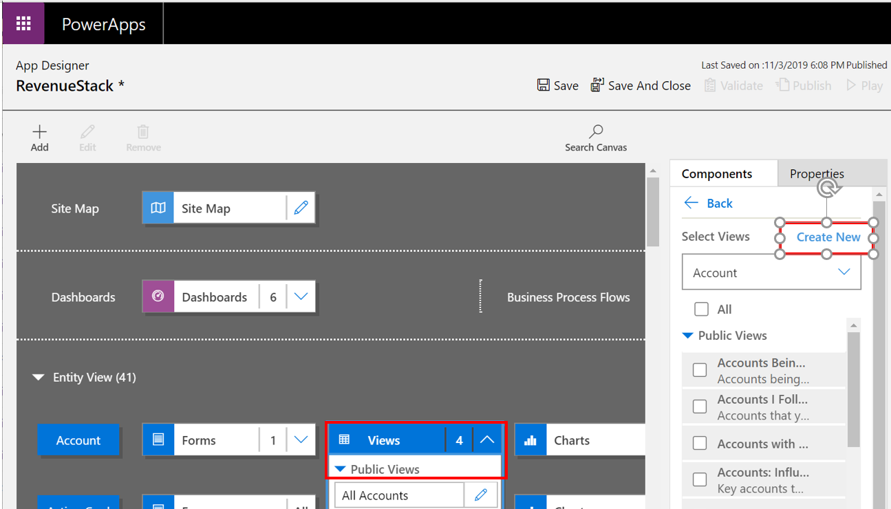Check the All views checkbox

pos(701,309)
